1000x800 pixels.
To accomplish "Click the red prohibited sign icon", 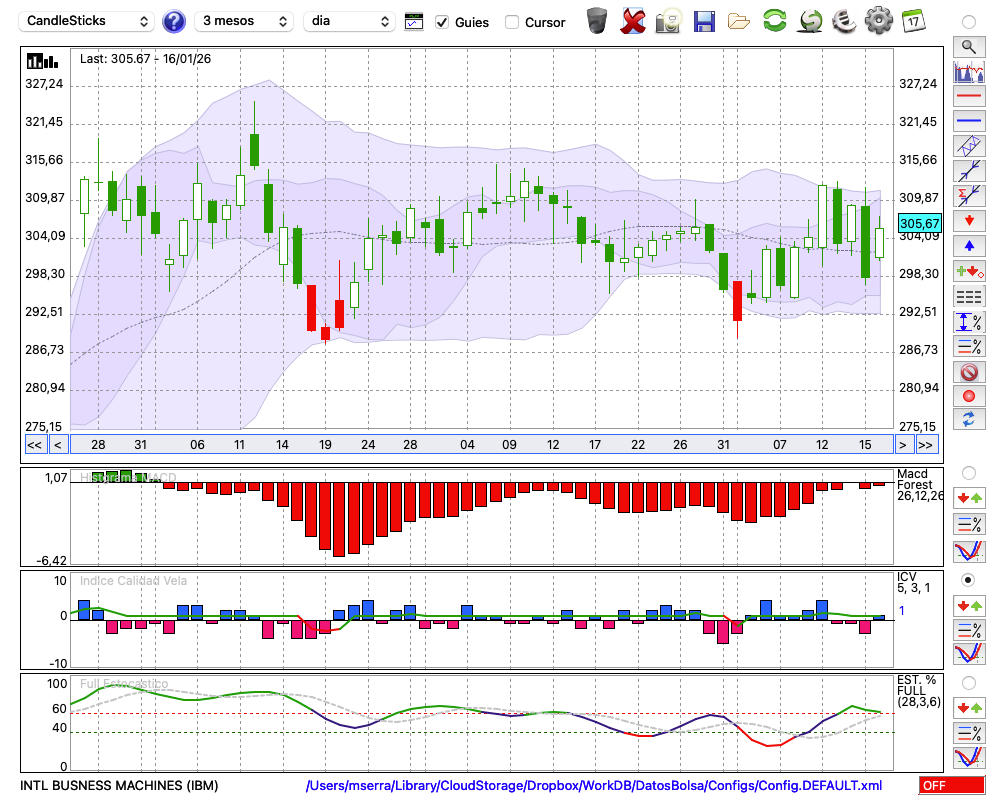I will pyautogui.click(x=969, y=371).
